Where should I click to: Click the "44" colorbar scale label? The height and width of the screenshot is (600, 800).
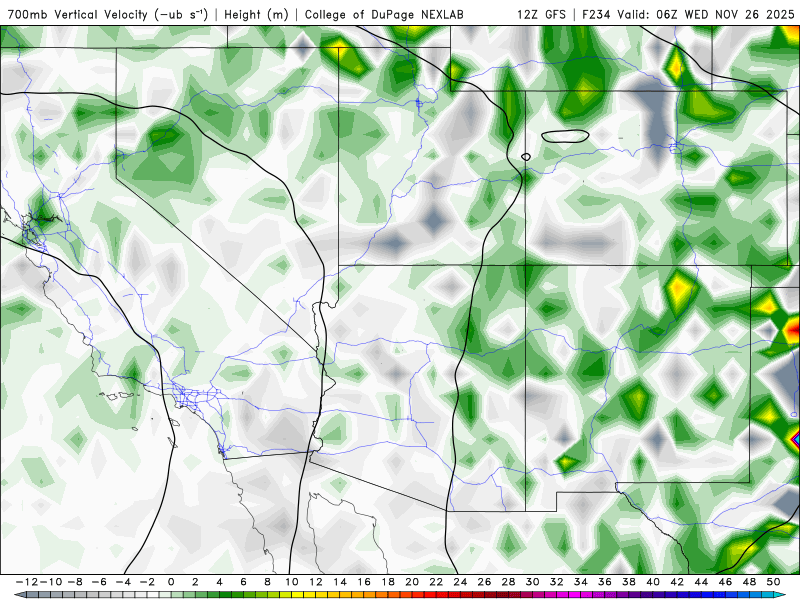pos(702,582)
